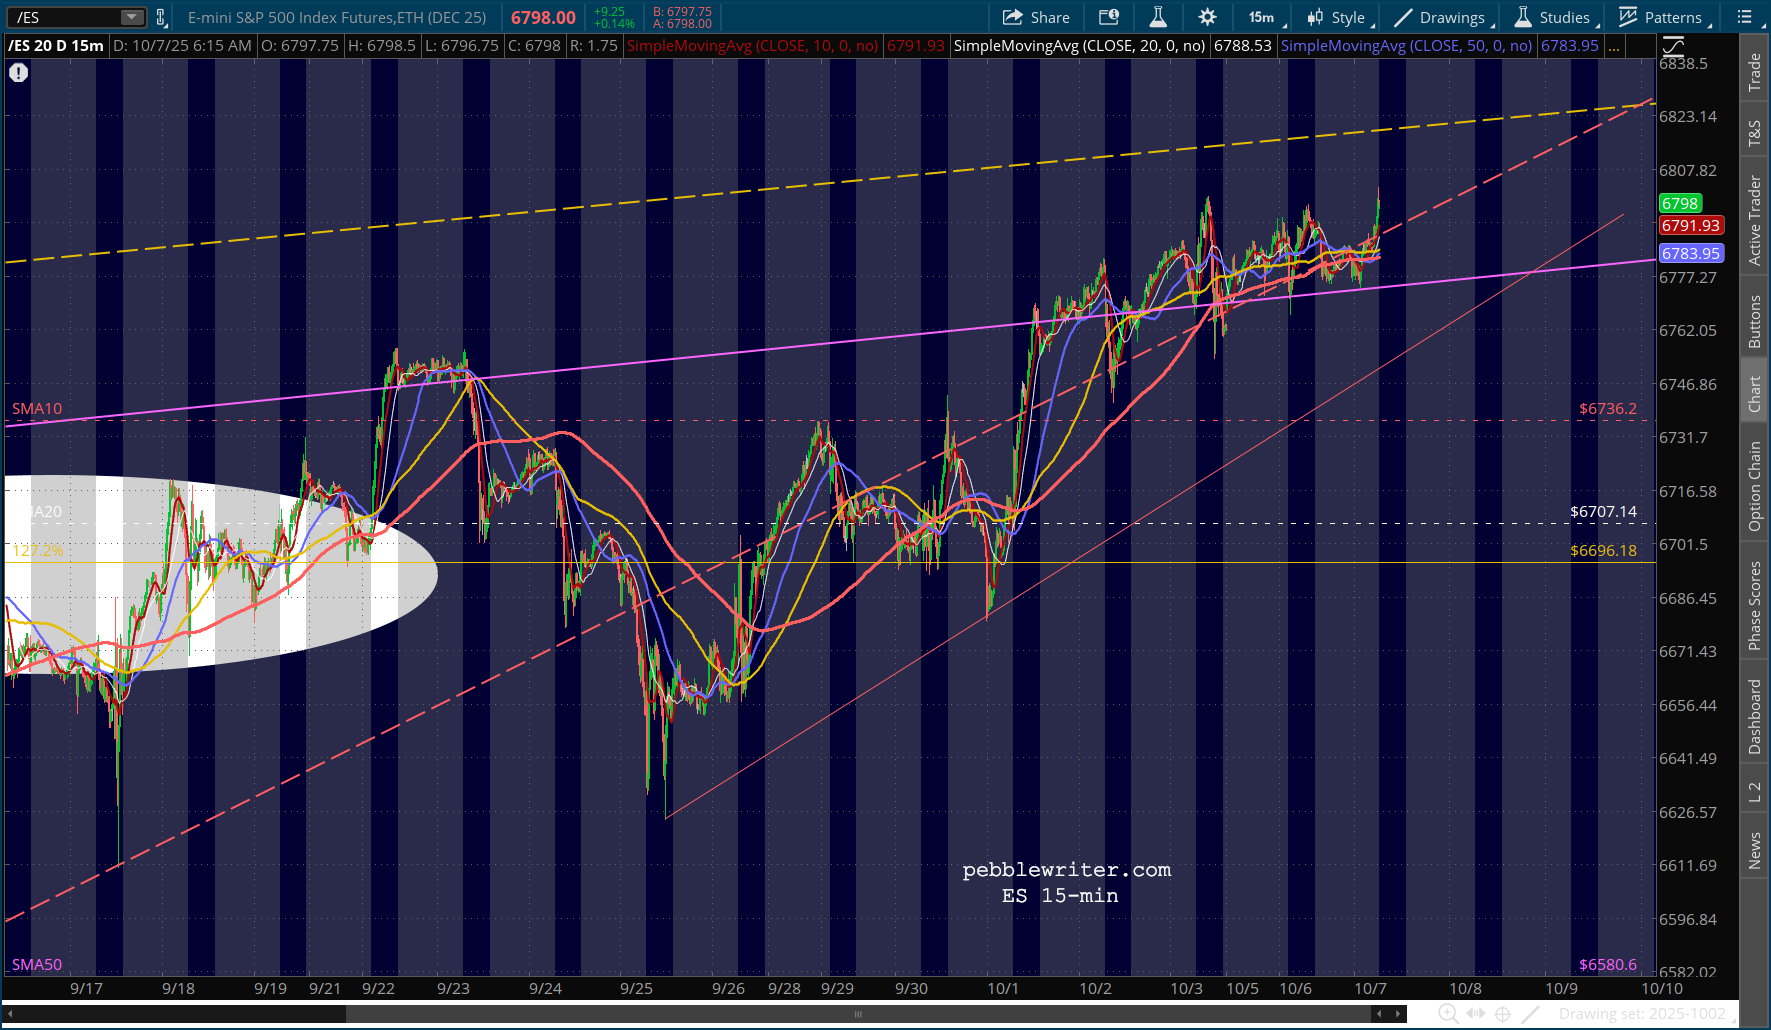Click the 10/7 date on the time axis
Viewport: 1771px width, 1030px height.
[x=1370, y=989]
